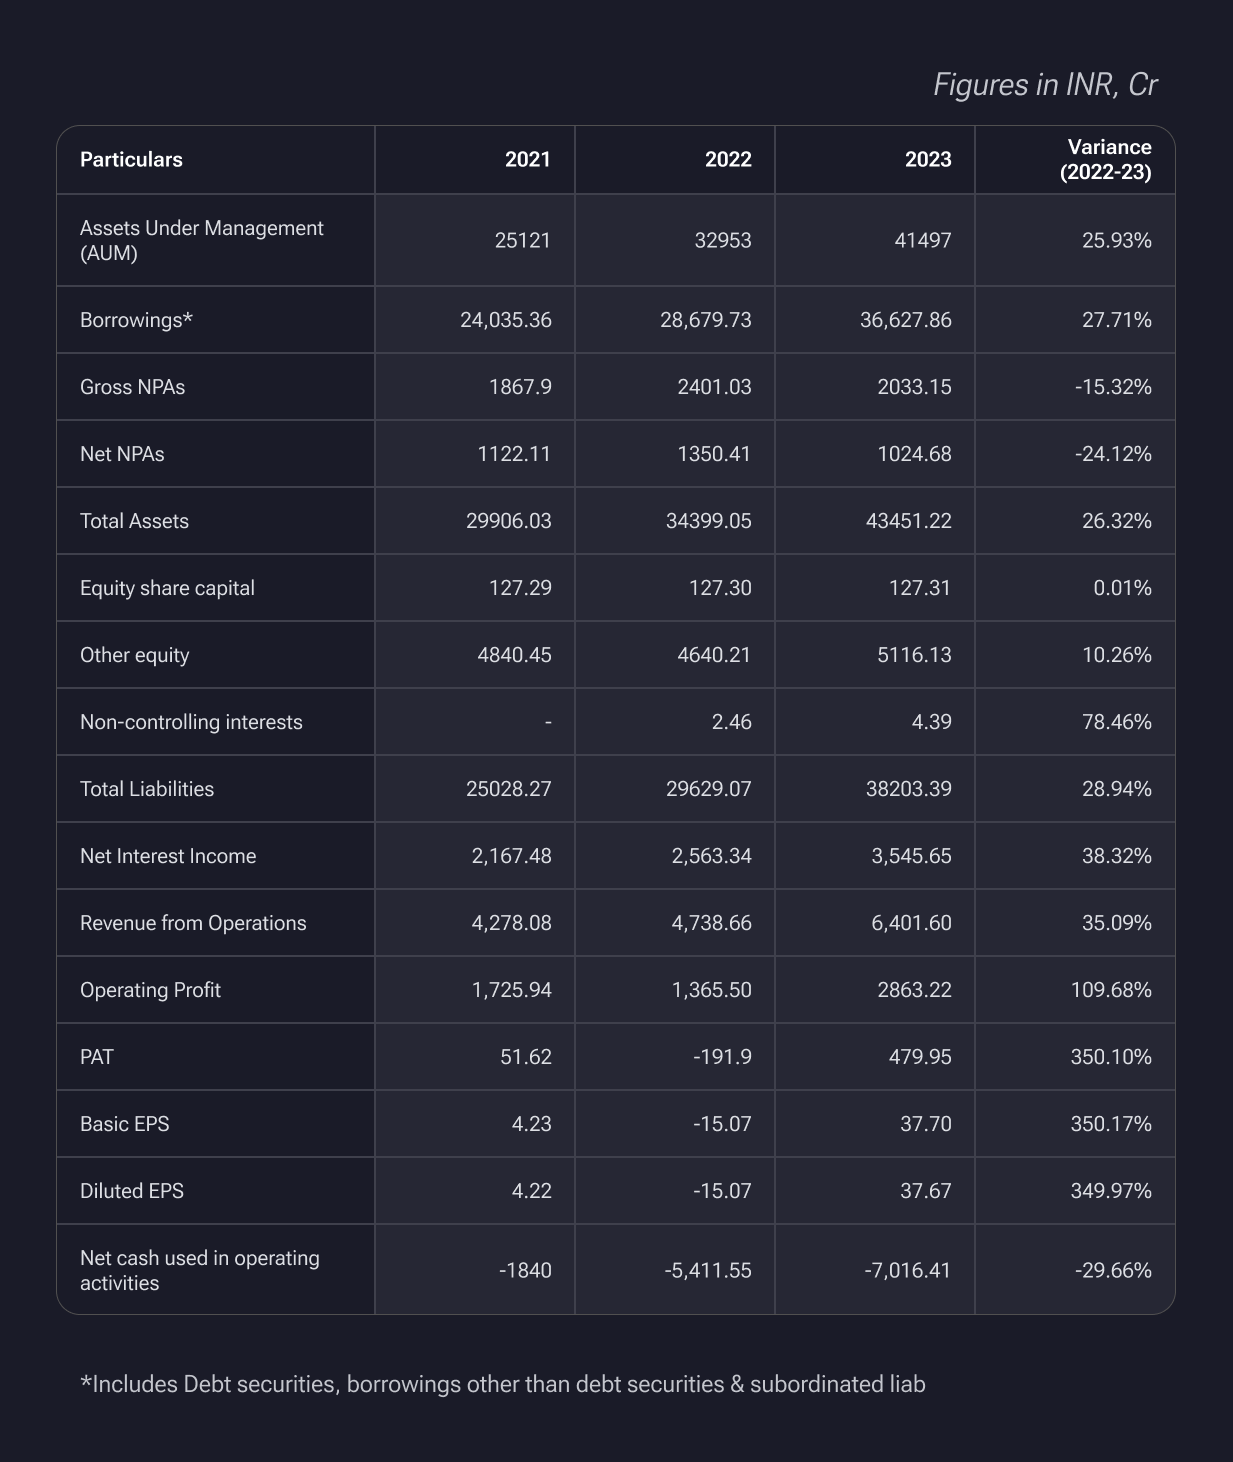This screenshot has height=1462, width=1233.
Task: Select the 2021 column header
Action: 528,160
